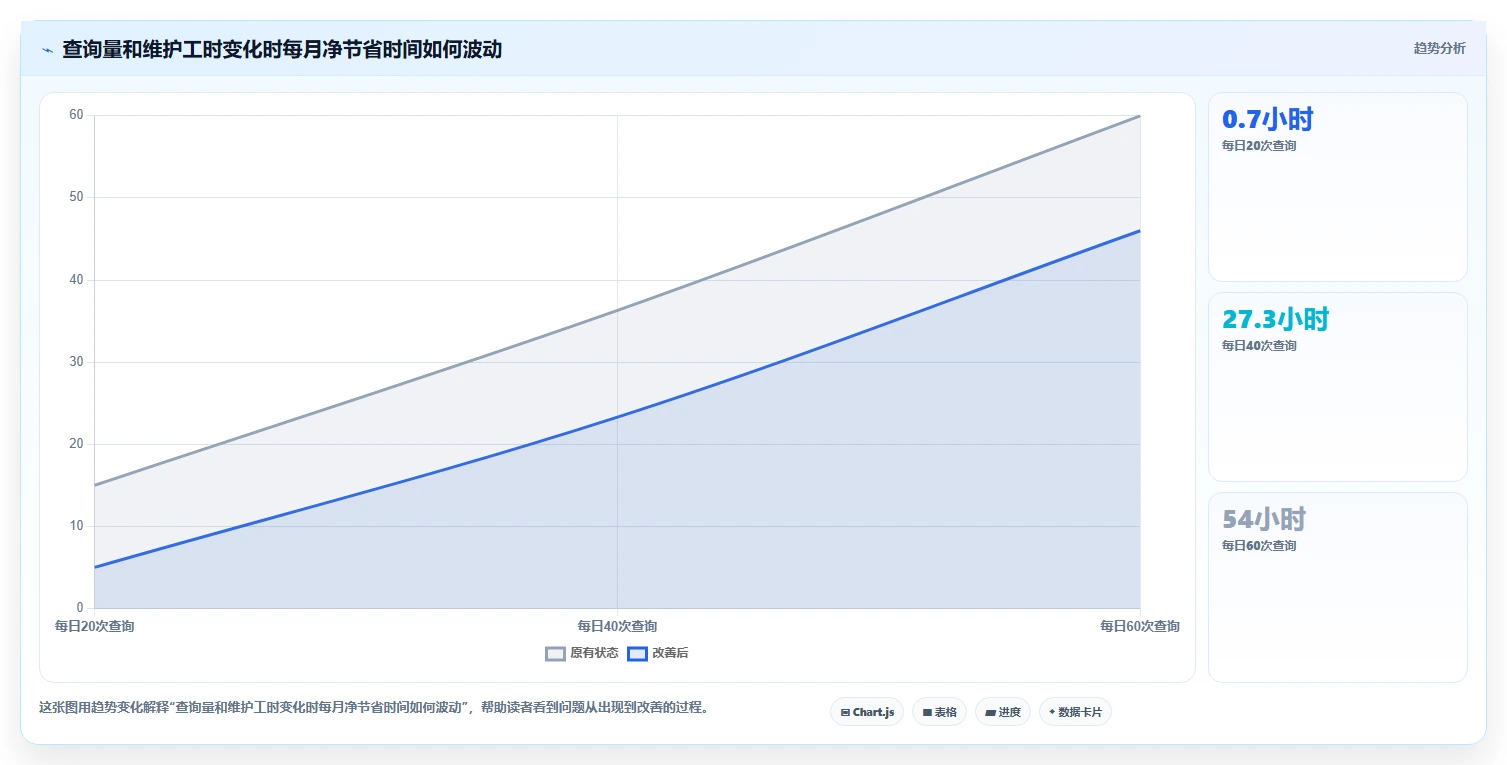Click the gray line start point at 每日20次查询
This screenshot has width=1507, height=765.
94,485
